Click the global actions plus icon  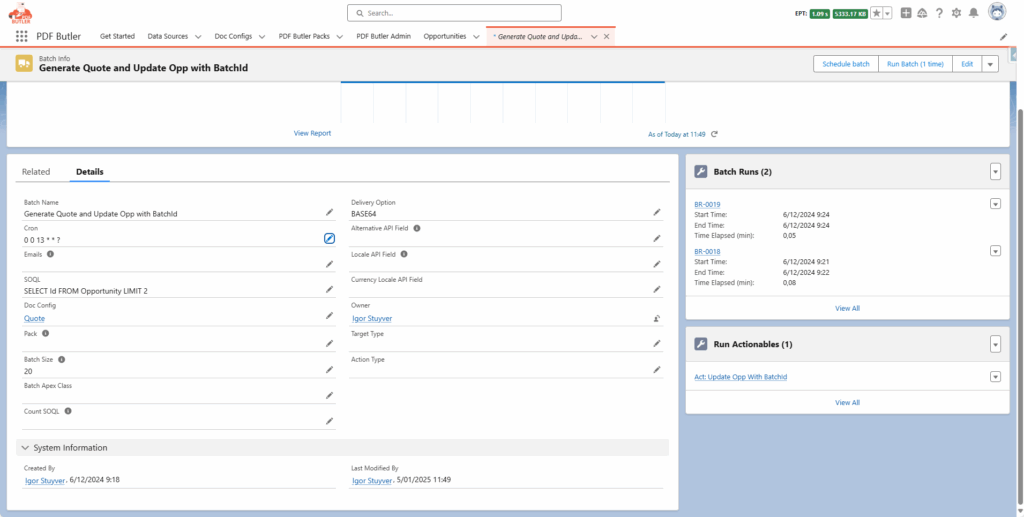(906, 13)
